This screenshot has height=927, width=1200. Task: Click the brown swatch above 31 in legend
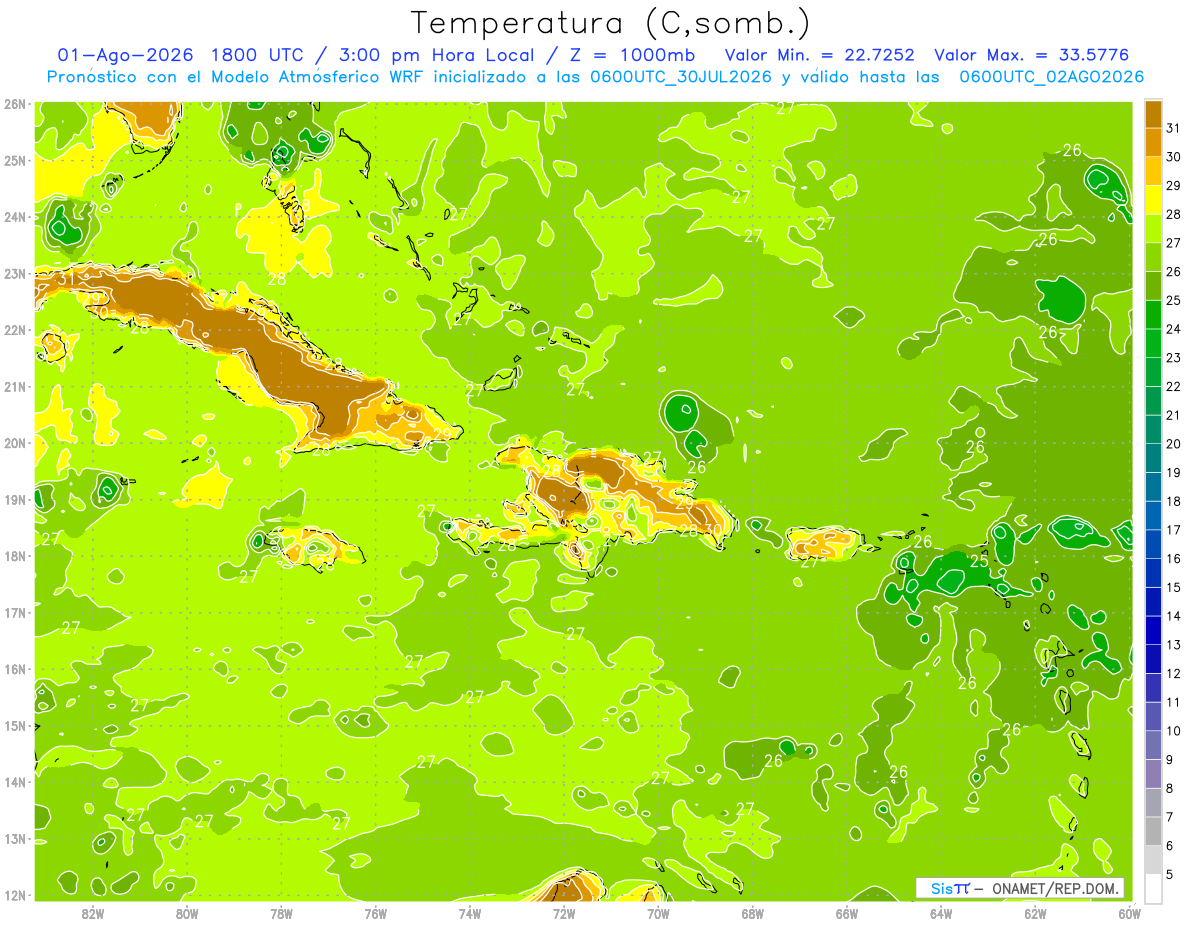1153,114
